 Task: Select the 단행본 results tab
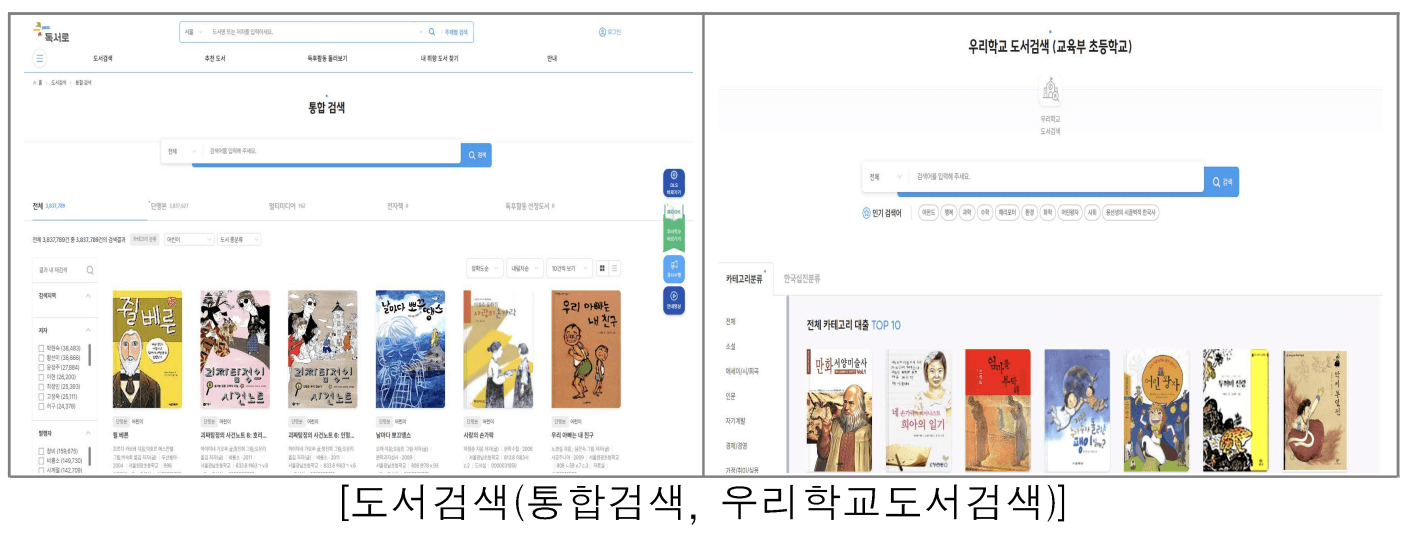(x=169, y=205)
